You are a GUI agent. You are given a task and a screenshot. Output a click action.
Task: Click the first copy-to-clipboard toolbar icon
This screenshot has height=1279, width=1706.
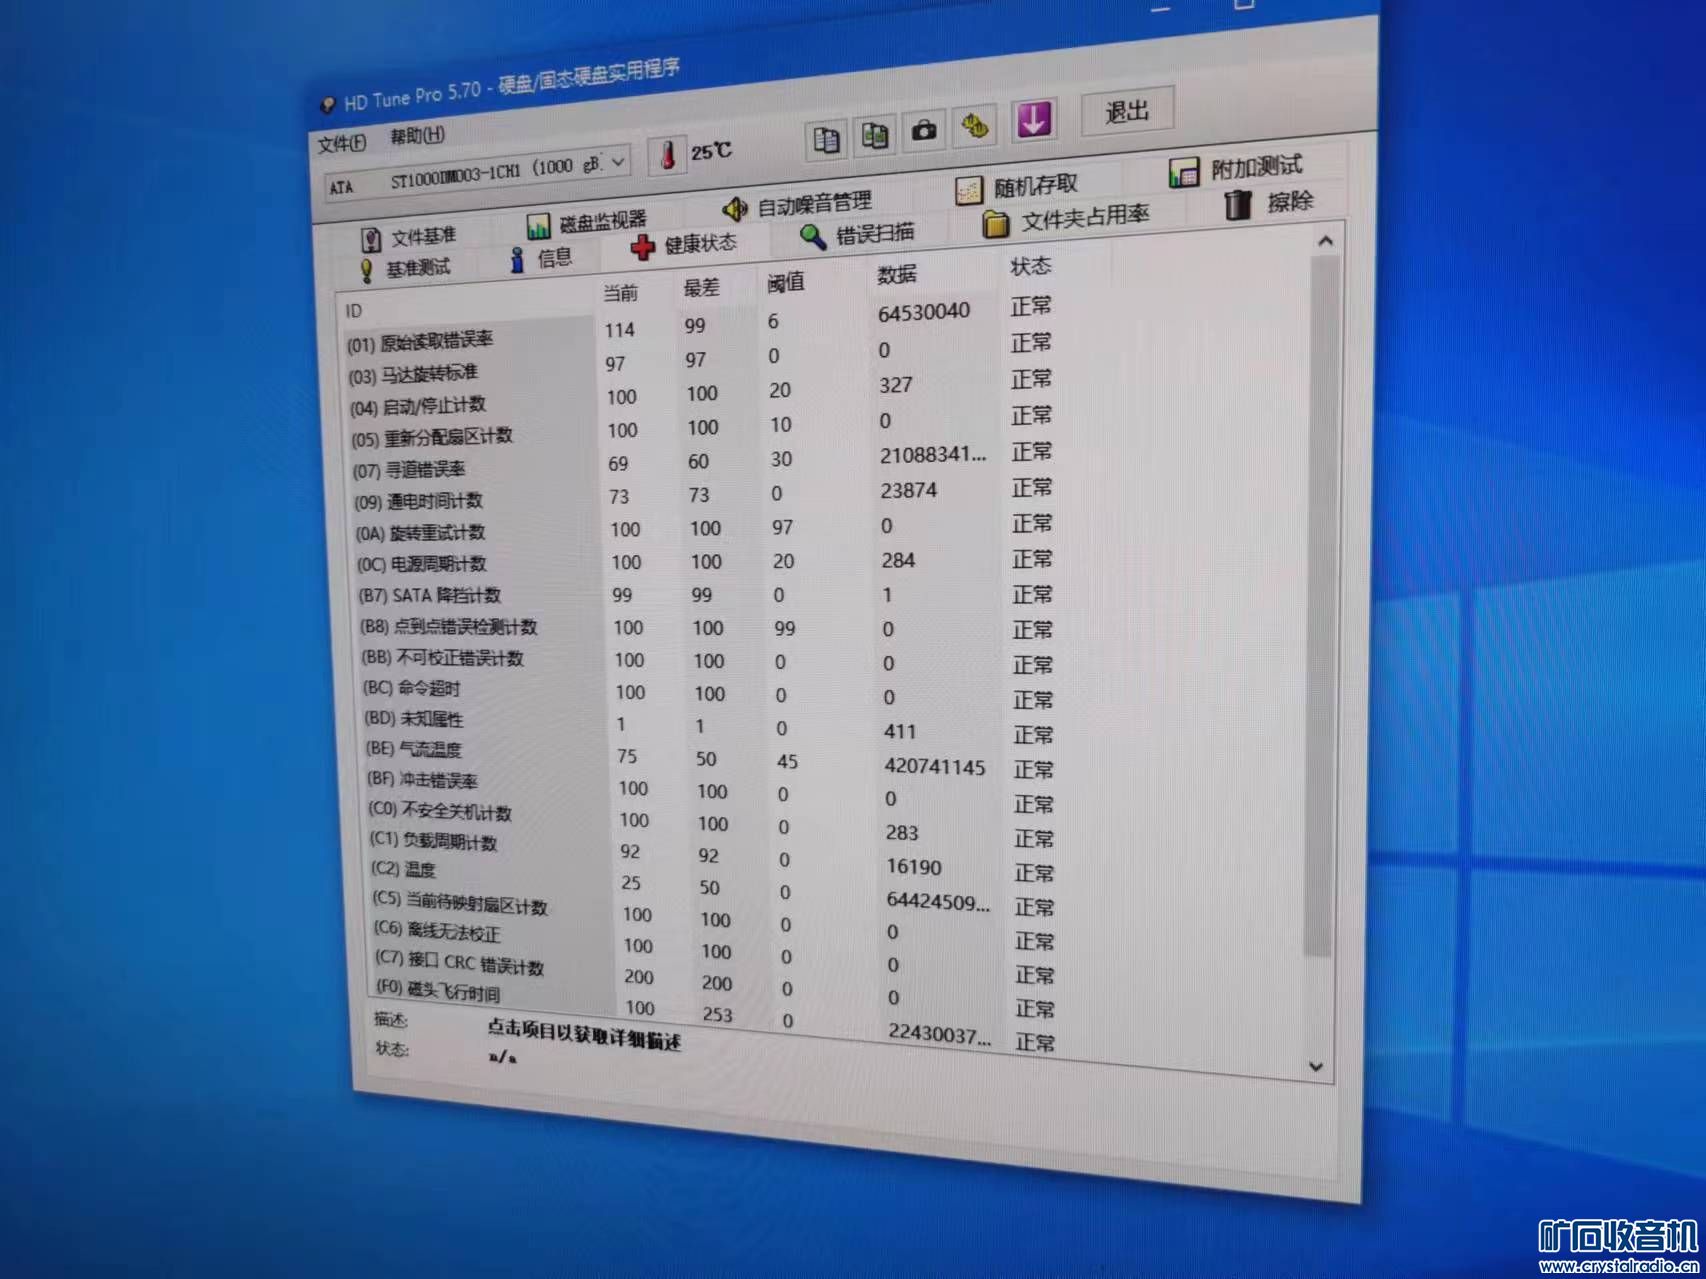(x=826, y=141)
